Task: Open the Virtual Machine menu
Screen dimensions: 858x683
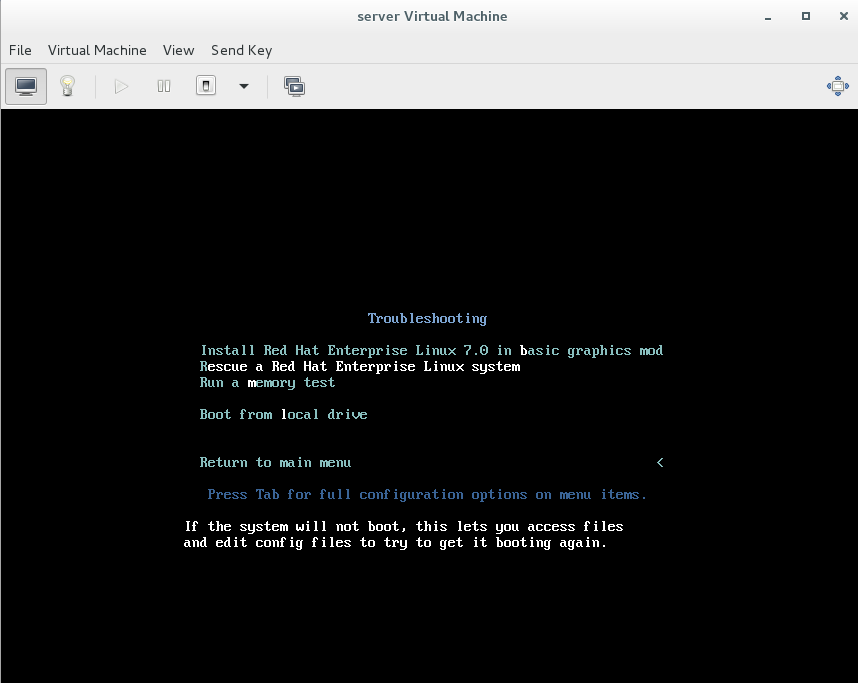Action: pos(97,50)
